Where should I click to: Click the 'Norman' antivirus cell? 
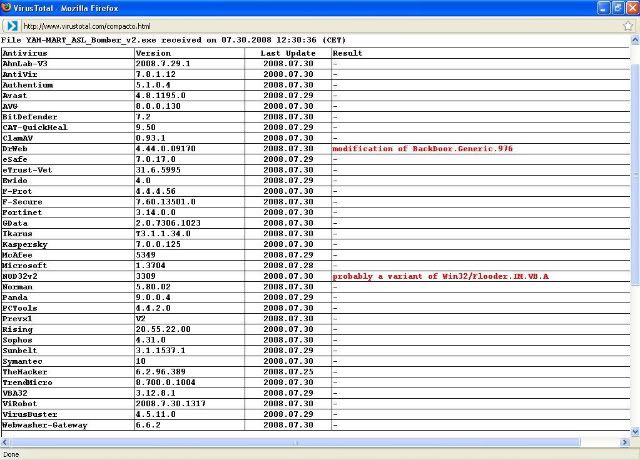click(x=68, y=287)
